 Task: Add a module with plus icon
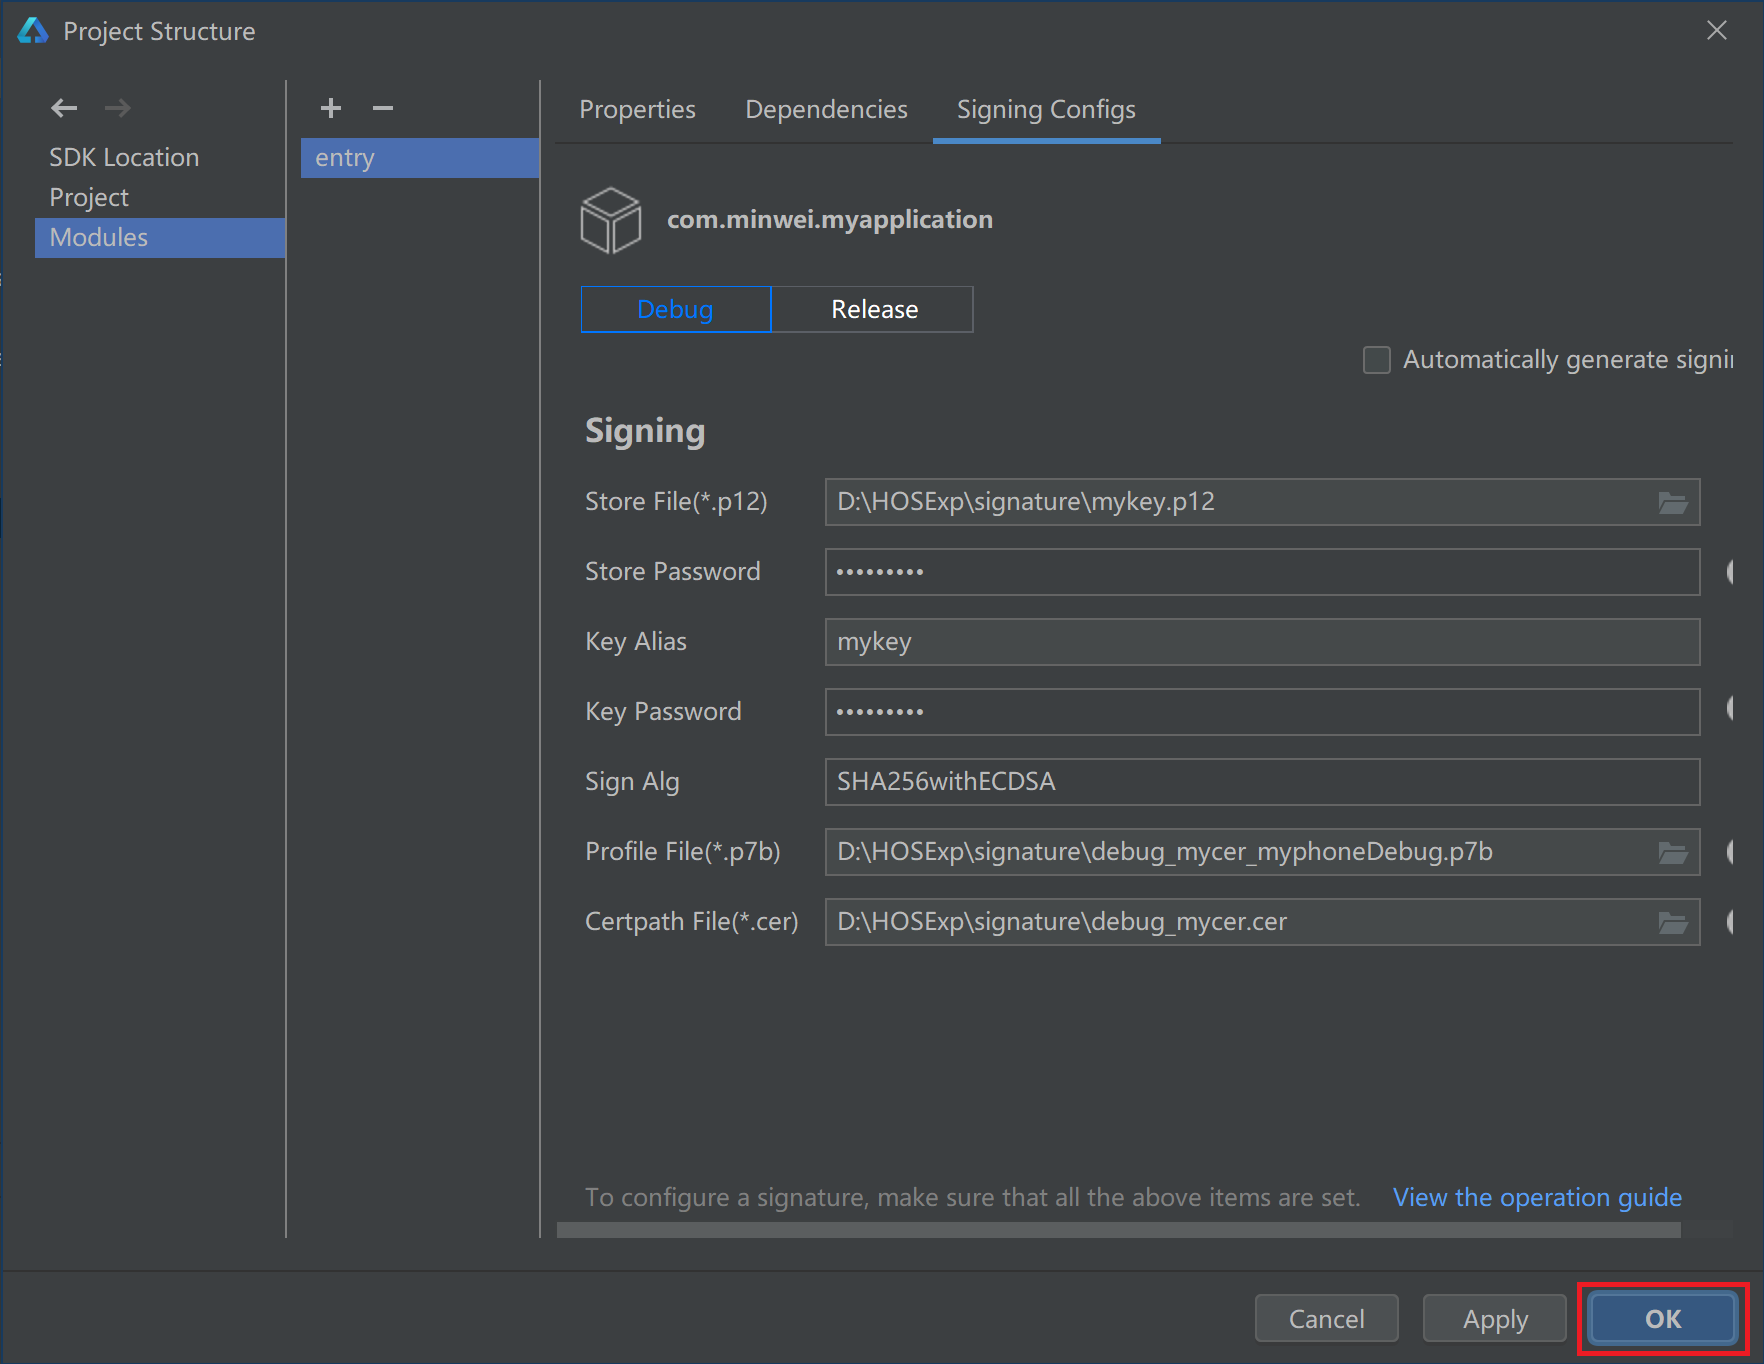click(x=331, y=108)
